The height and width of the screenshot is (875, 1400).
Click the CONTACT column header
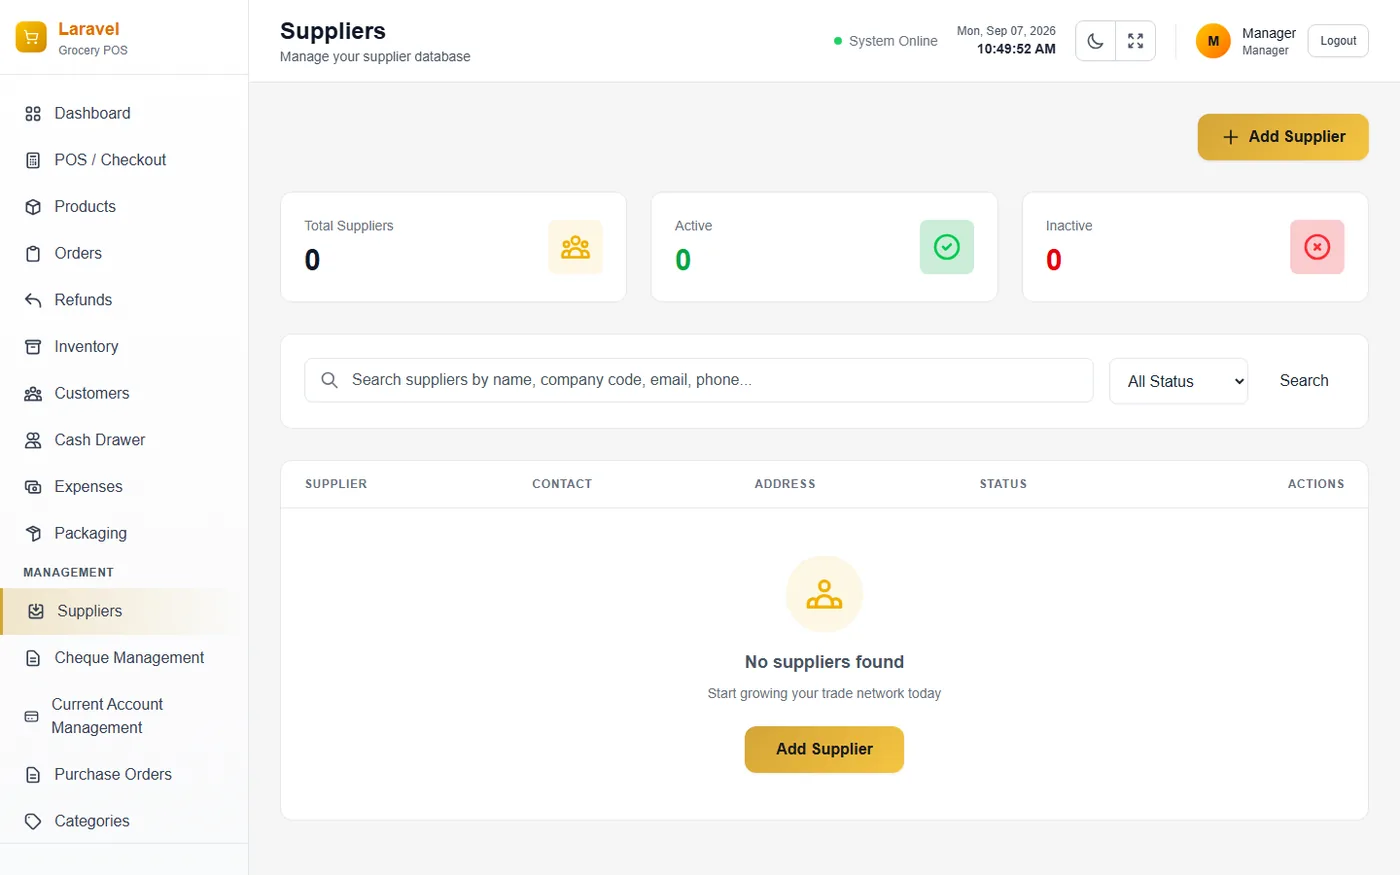pyautogui.click(x=562, y=484)
